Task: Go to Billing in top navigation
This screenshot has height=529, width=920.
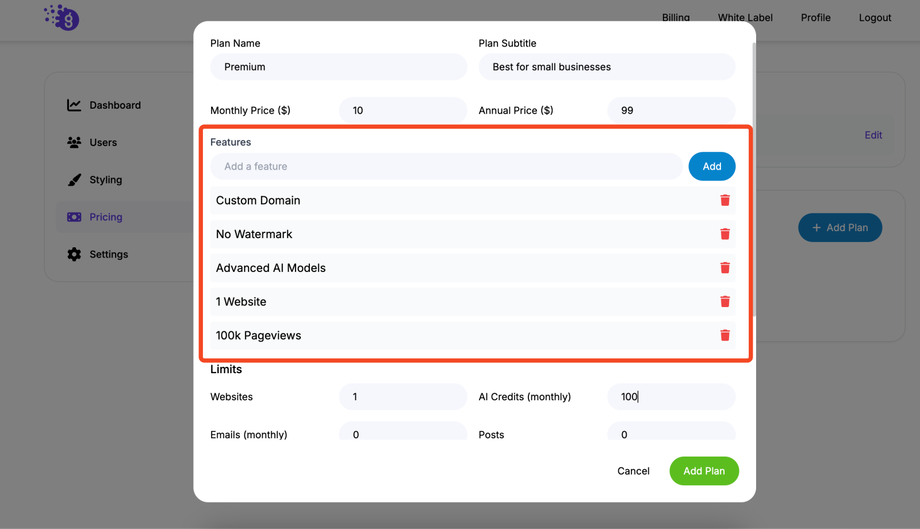Action: [x=675, y=18]
